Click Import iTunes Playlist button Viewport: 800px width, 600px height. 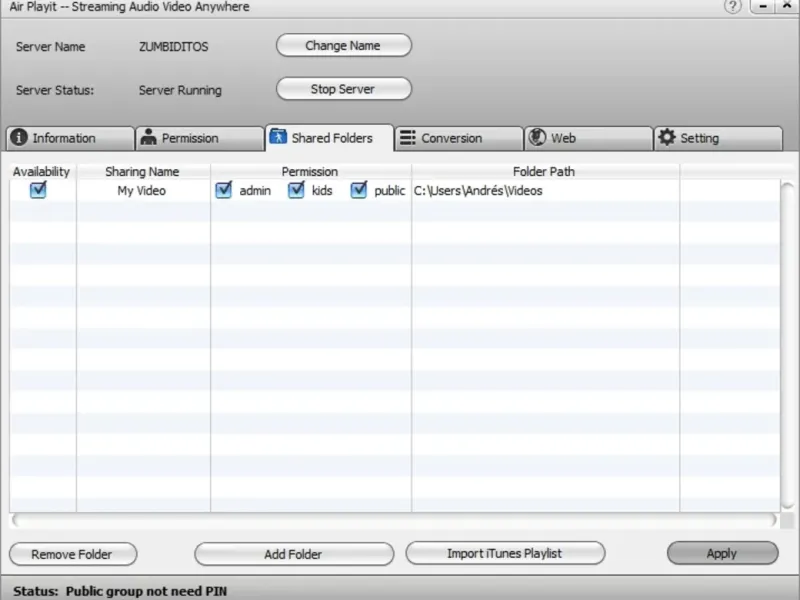(x=505, y=553)
